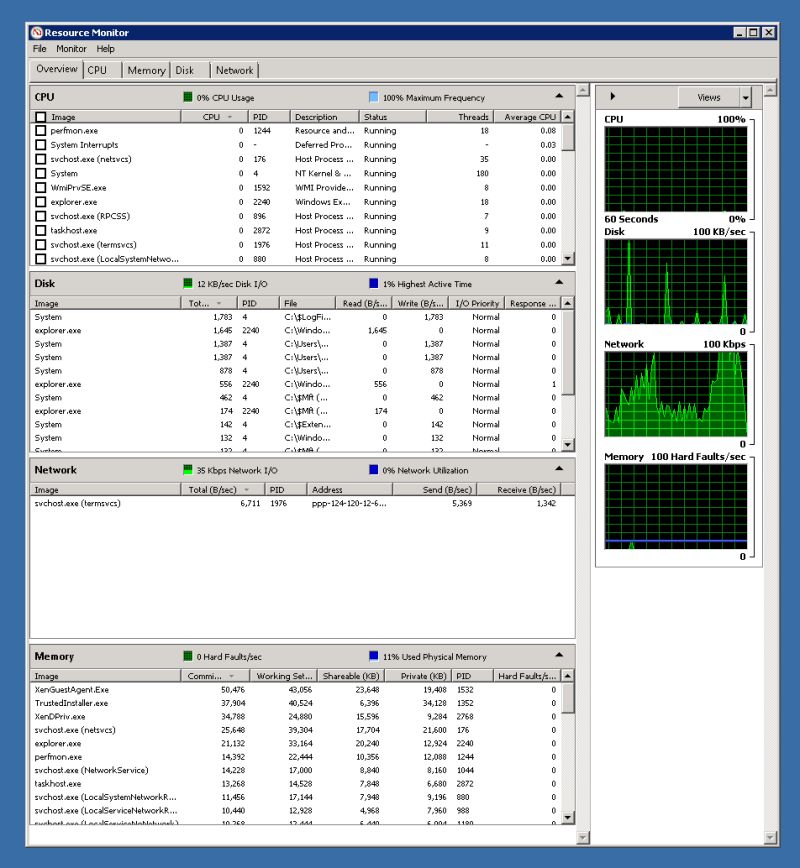This screenshot has height=868, width=800.
Task: Check the explorer.exe process checkbox
Action: tap(40, 201)
